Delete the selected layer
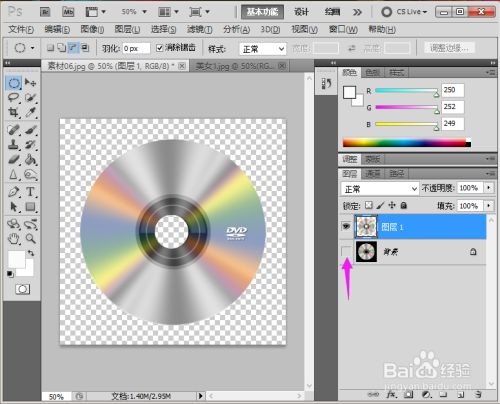 point(478,395)
